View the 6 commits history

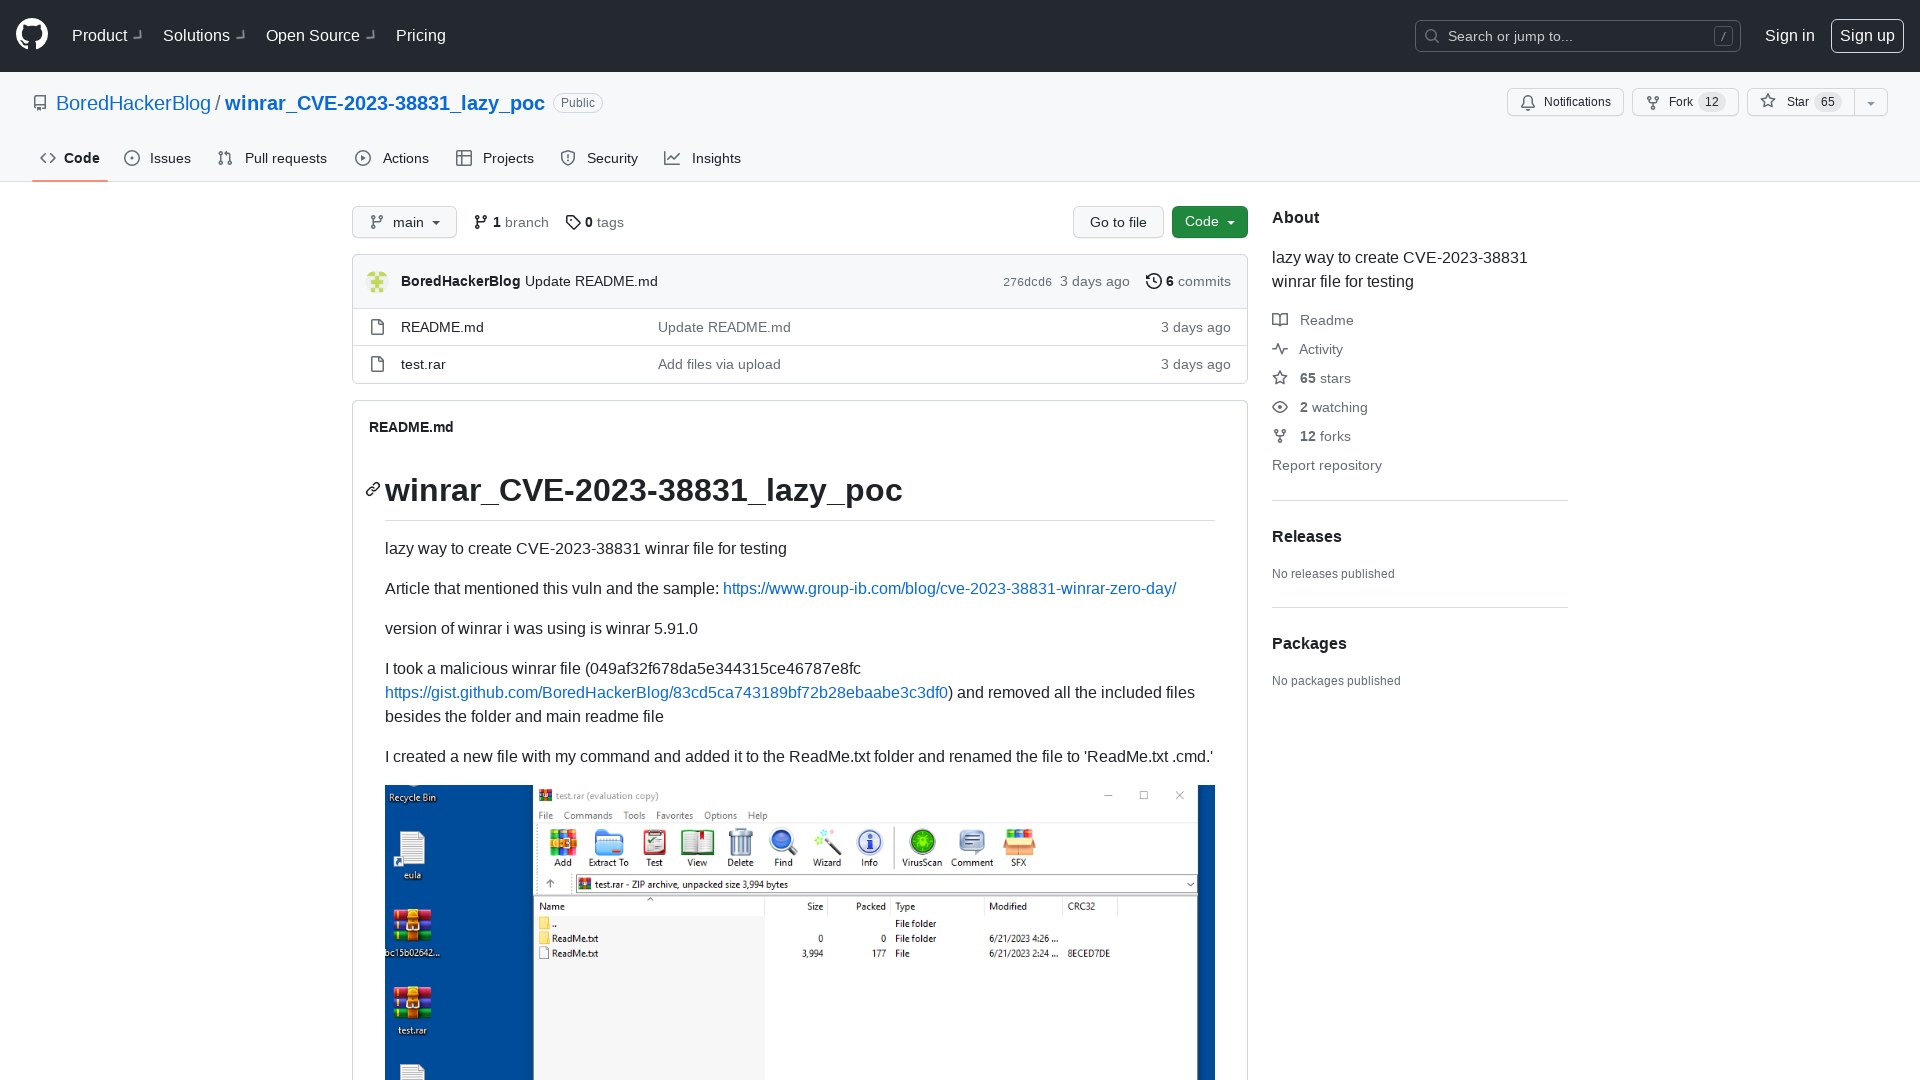(x=1188, y=281)
